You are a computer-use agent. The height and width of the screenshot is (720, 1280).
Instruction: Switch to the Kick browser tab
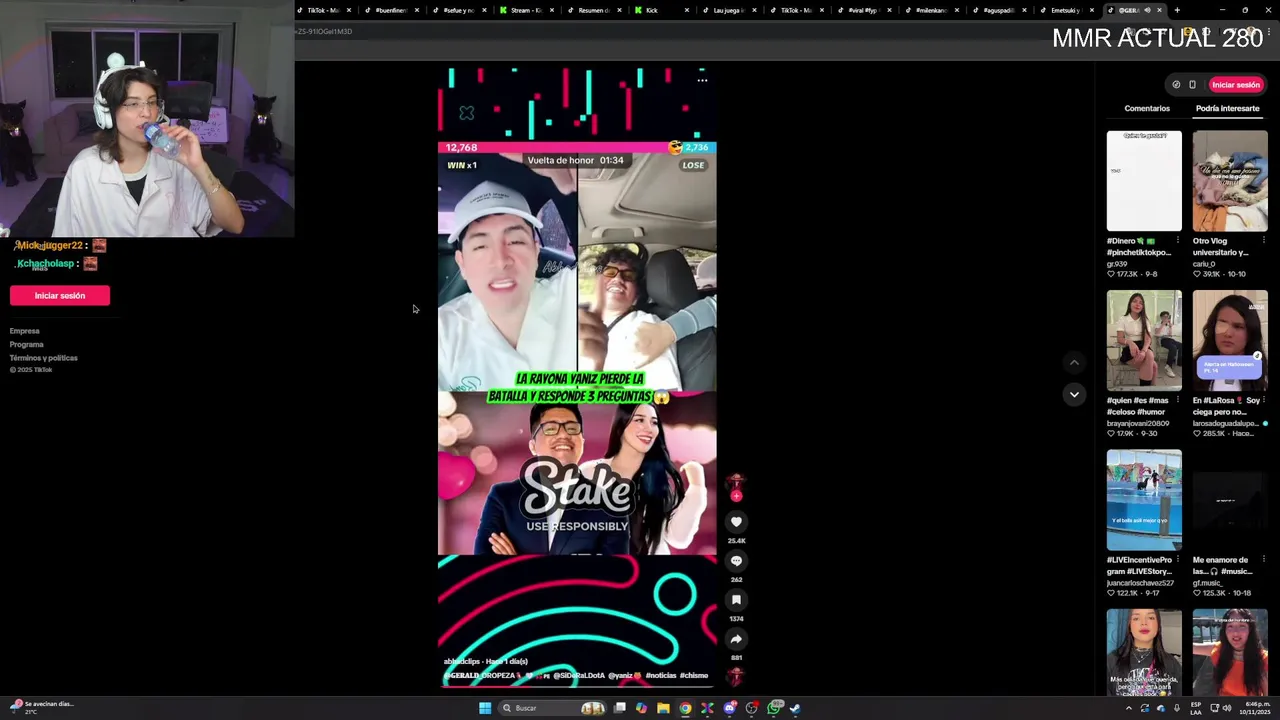click(x=660, y=10)
